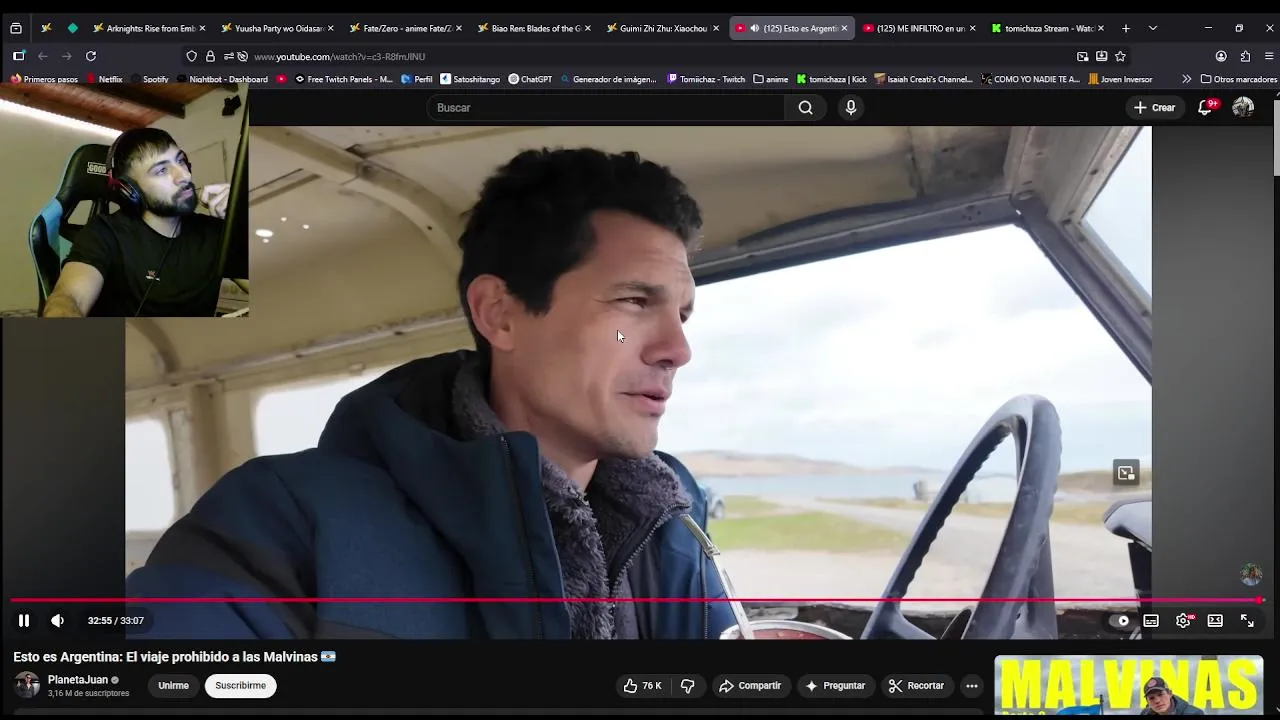Open the anime bookmarks folder
This screenshot has height=720, width=1280.
click(x=770, y=79)
